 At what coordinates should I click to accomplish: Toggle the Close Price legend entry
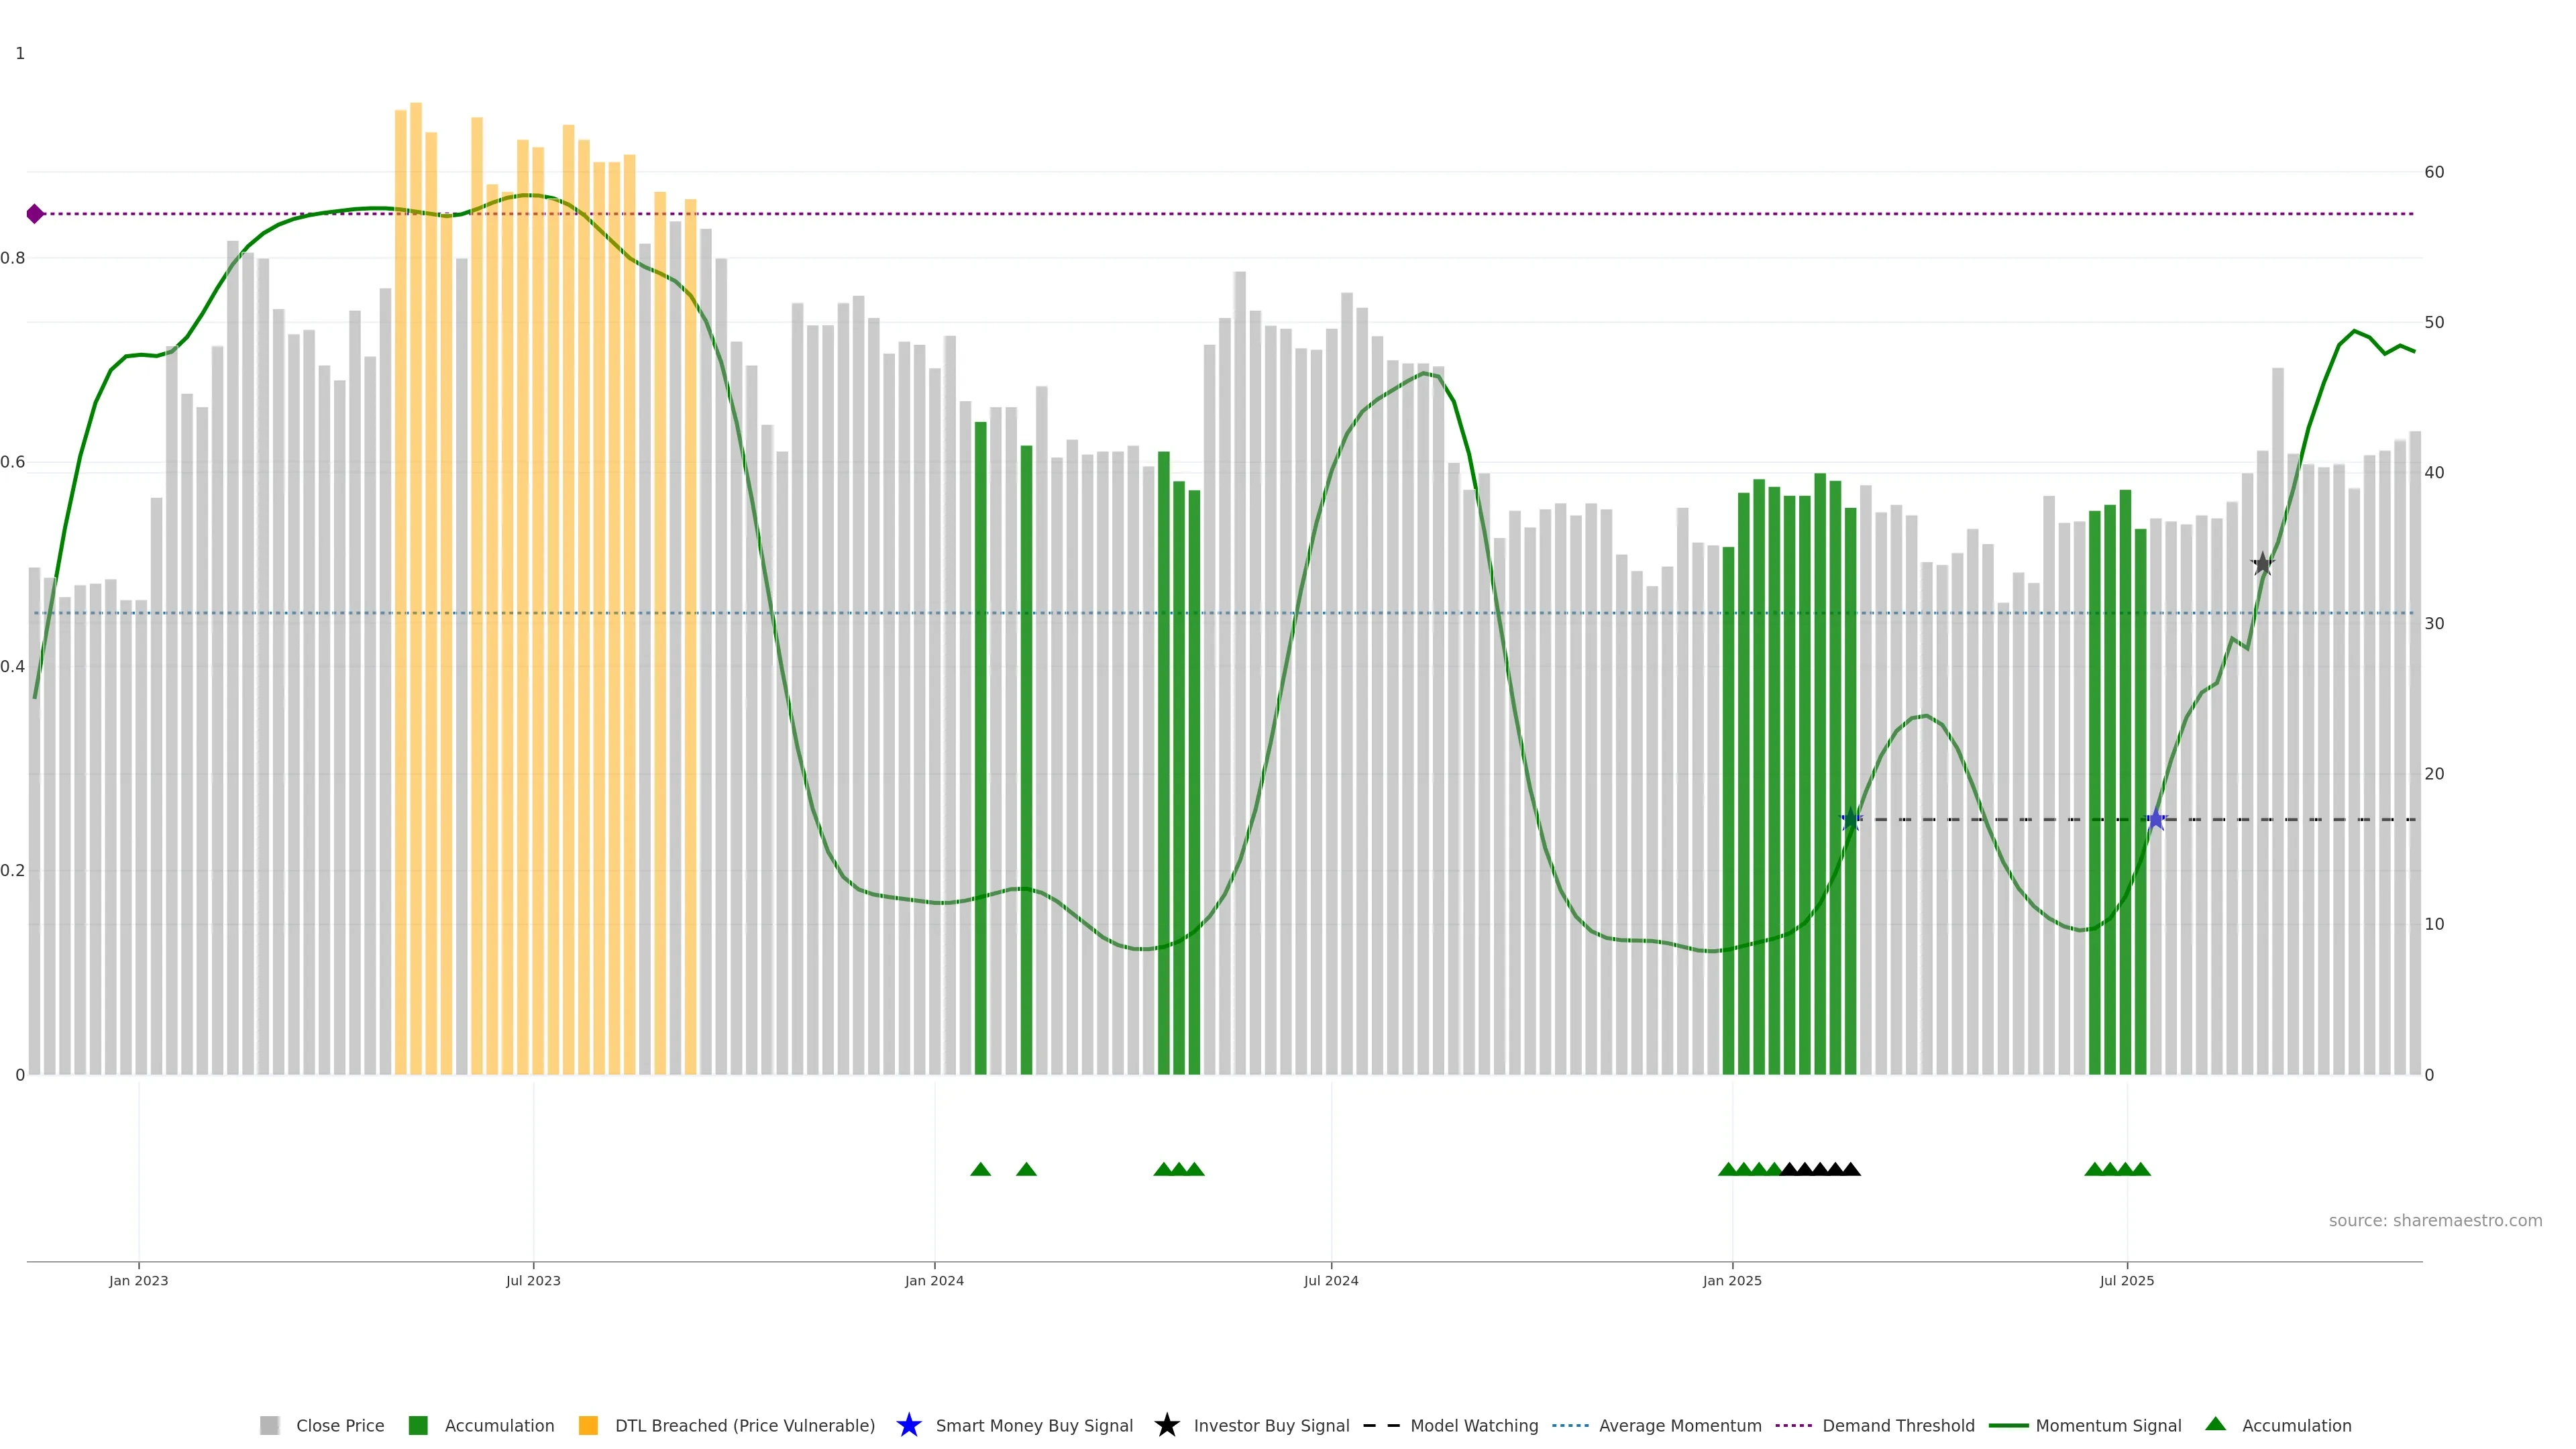339,1425
